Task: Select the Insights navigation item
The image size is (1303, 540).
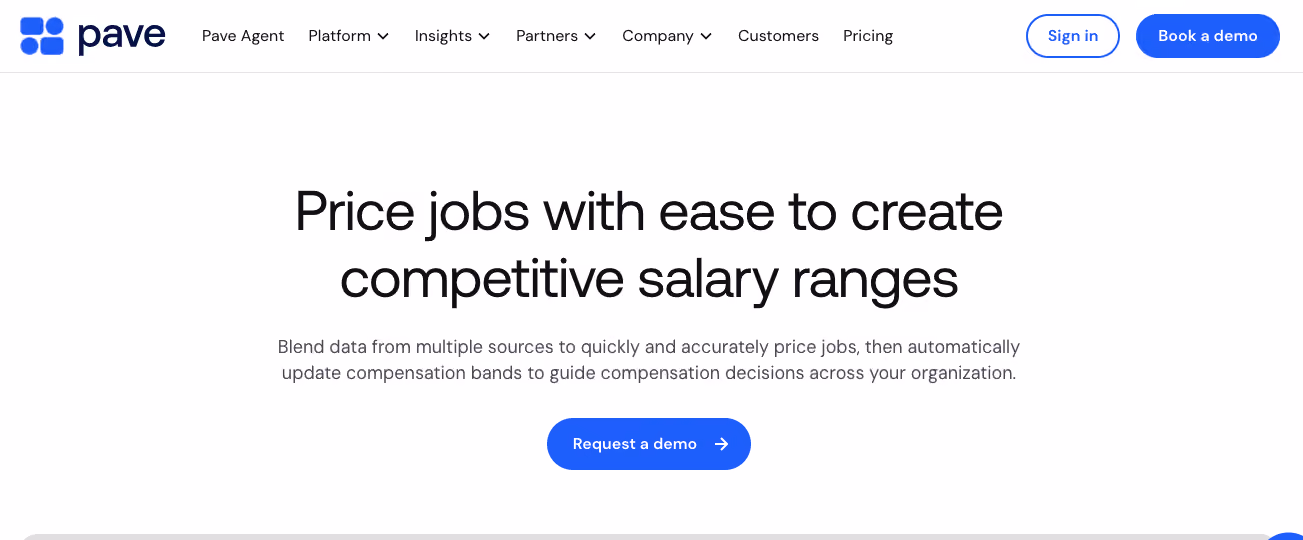Action: click(x=443, y=36)
